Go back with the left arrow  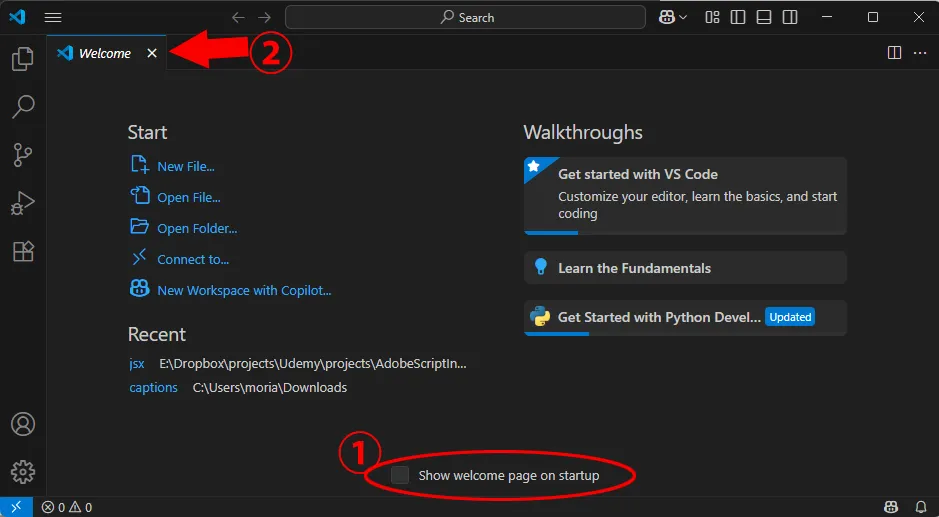pos(238,17)
